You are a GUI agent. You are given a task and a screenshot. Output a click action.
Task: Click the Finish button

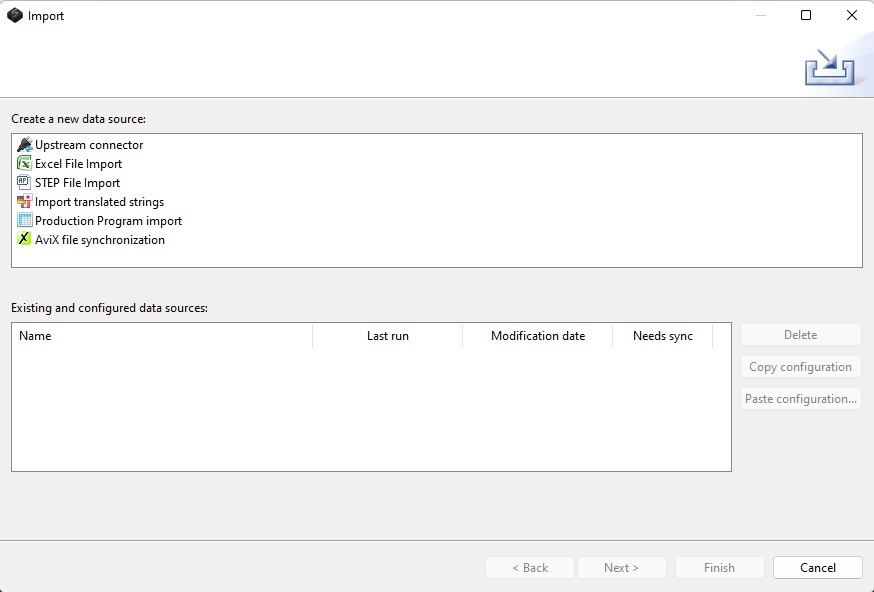(719, 568)
